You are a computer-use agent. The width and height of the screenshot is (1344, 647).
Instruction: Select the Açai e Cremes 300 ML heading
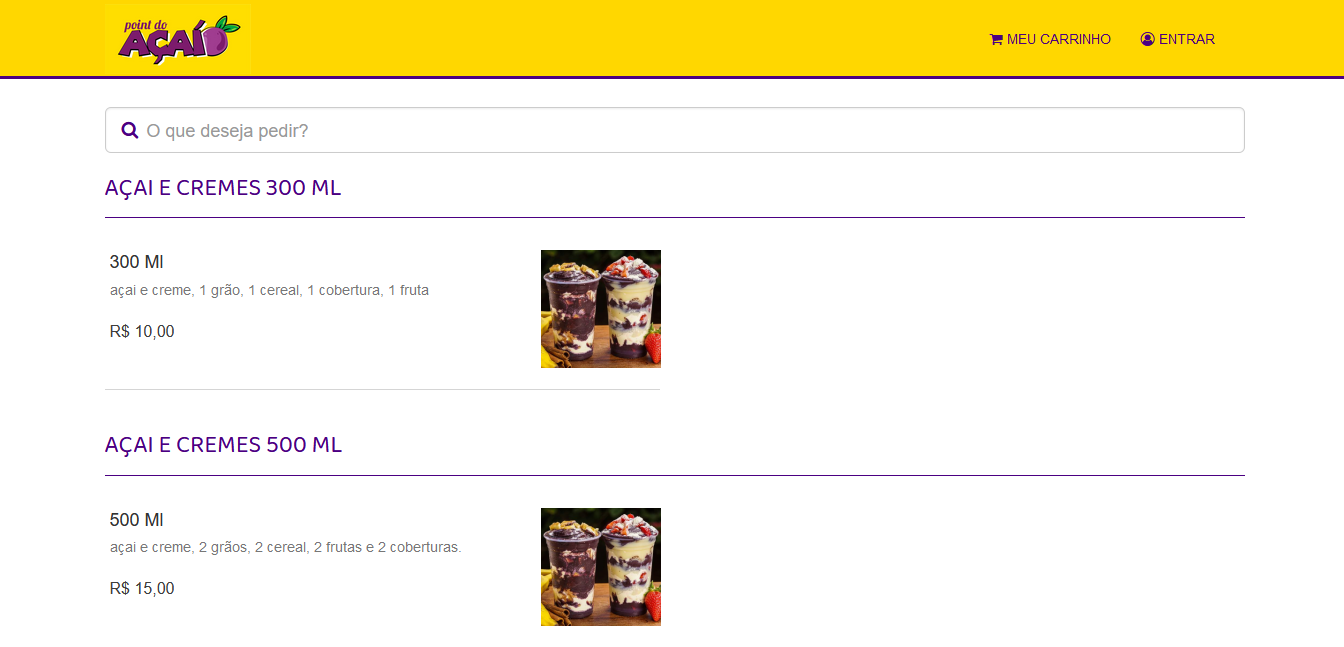223,188
